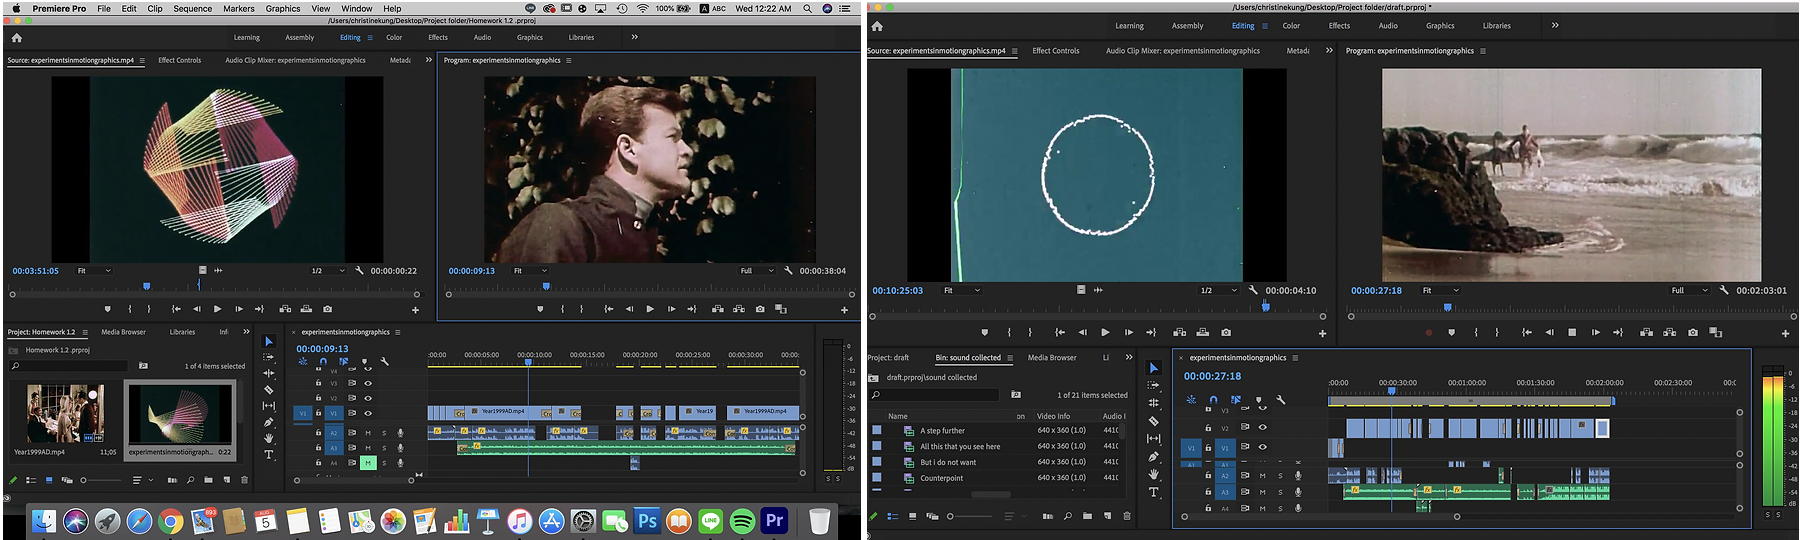Open the 1/2 resolution dropdown under the circle clip
Image resolution: width=1800 pixels, height=540 pixels.
tap(1219, 290)
